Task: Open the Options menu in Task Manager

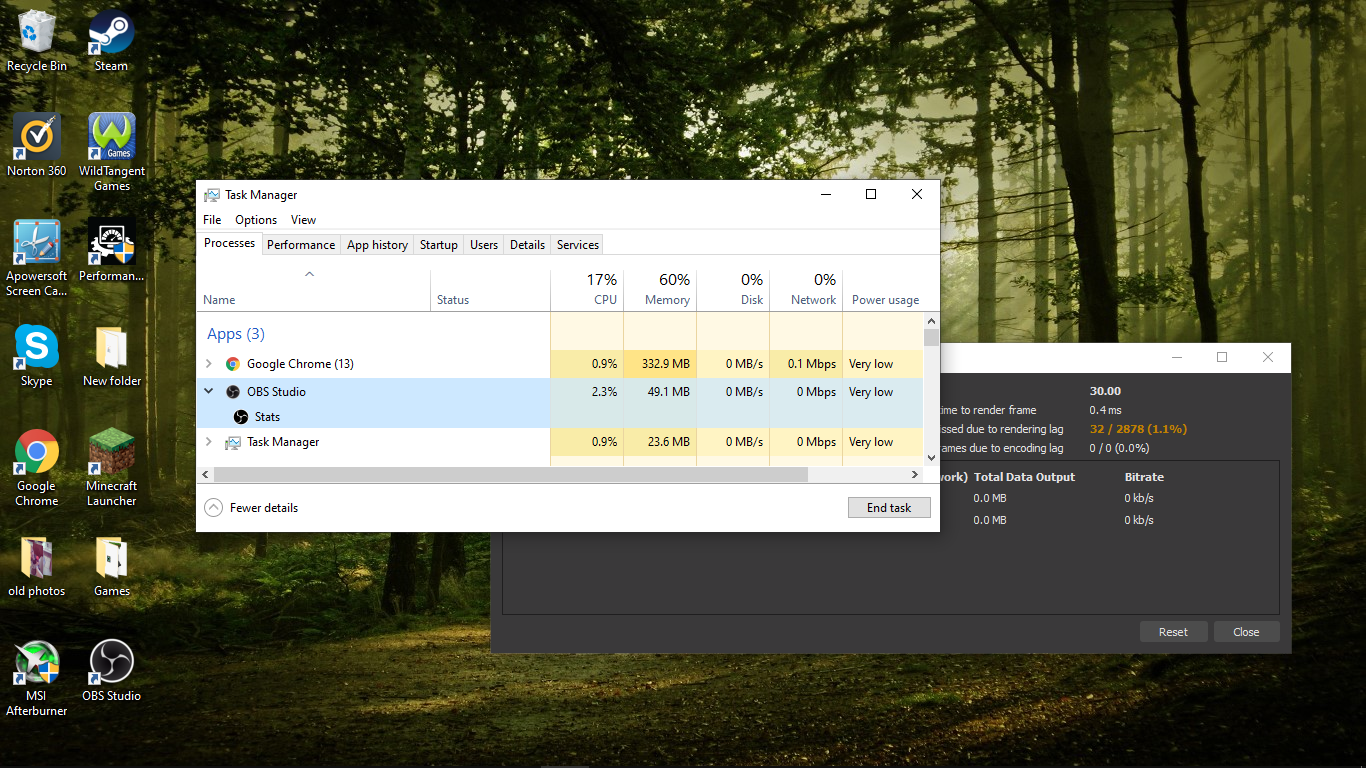Action: (256, 220)
